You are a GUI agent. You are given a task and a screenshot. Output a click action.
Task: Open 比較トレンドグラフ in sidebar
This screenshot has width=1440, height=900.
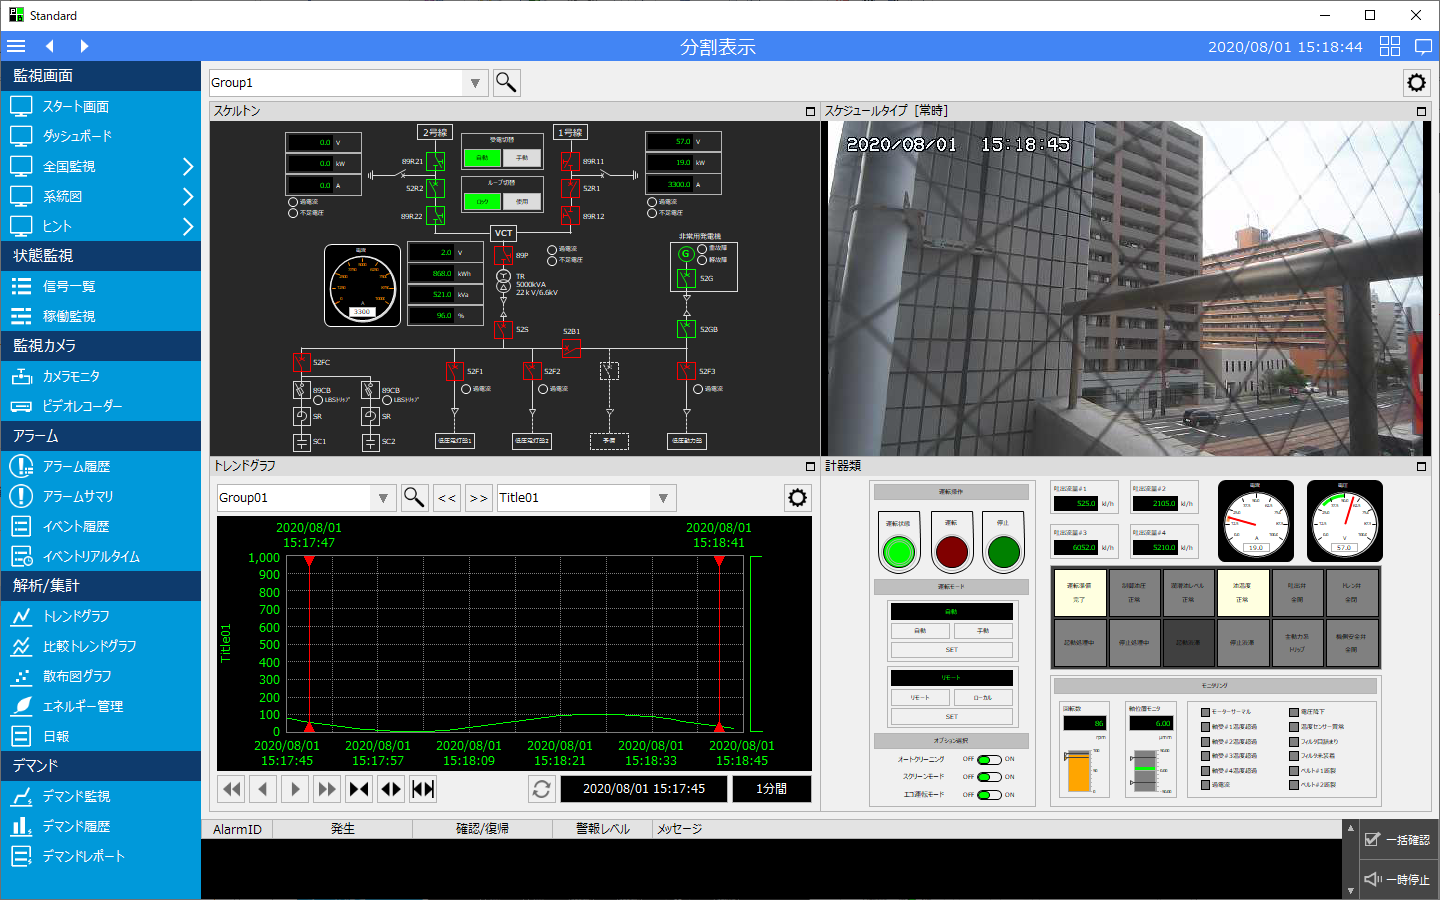(x=100, y=646)
